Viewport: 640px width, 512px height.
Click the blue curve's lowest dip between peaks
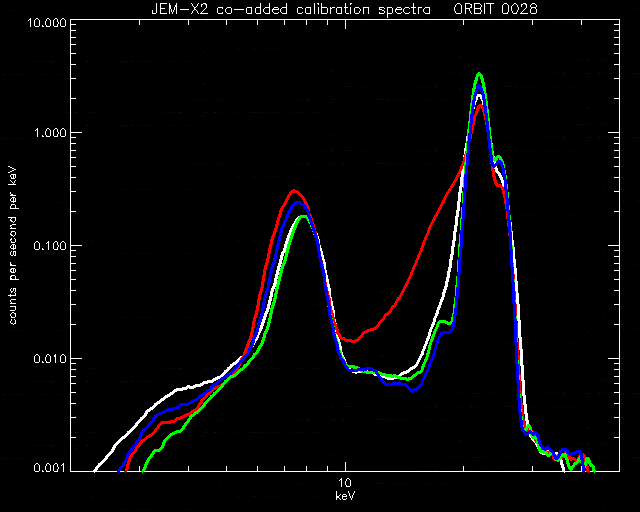413,391
